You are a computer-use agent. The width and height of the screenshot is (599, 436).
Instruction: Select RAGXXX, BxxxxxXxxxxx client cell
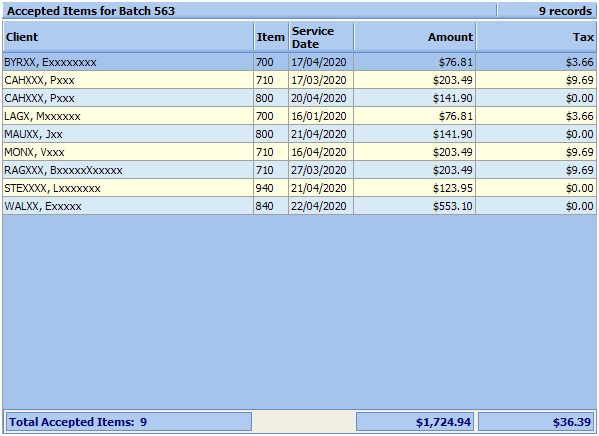click(128, 170)
